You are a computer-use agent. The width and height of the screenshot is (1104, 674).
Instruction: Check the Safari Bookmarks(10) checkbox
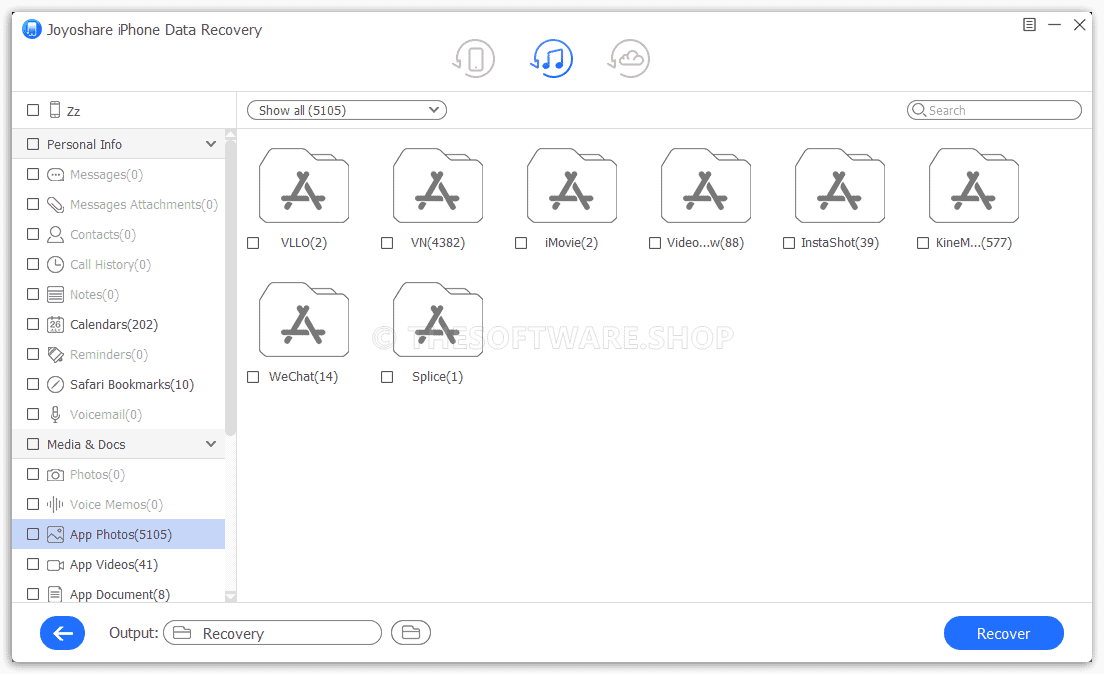[x=33, y=384]
